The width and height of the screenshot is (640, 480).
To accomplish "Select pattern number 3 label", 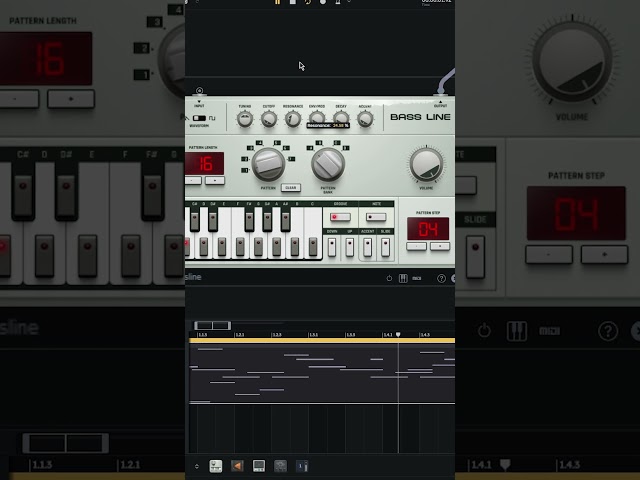I will (250, 148).
